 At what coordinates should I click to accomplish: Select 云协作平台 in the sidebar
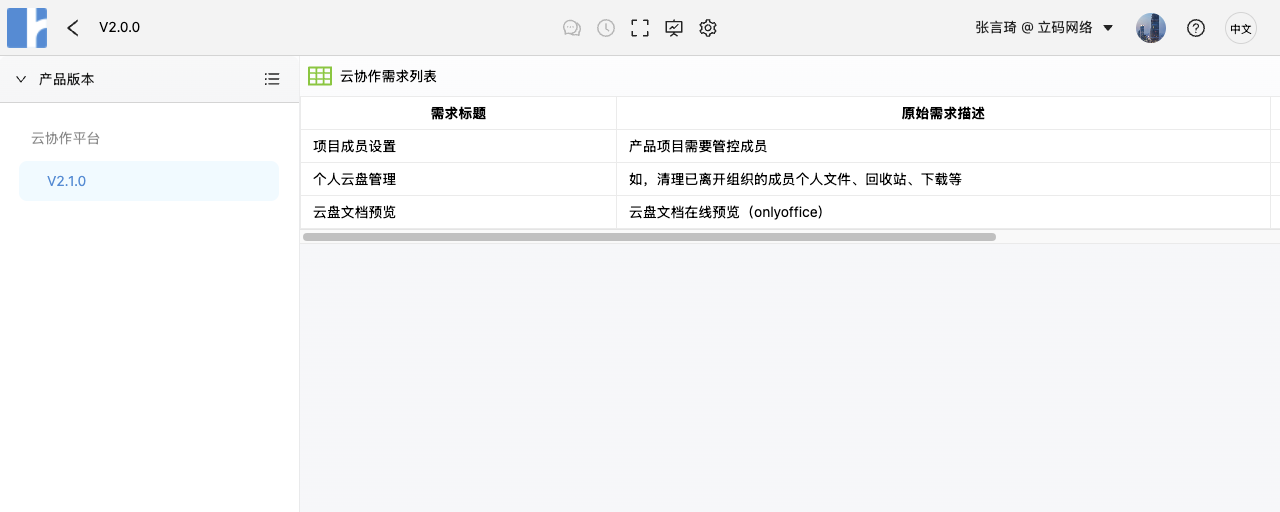point(66,138)
